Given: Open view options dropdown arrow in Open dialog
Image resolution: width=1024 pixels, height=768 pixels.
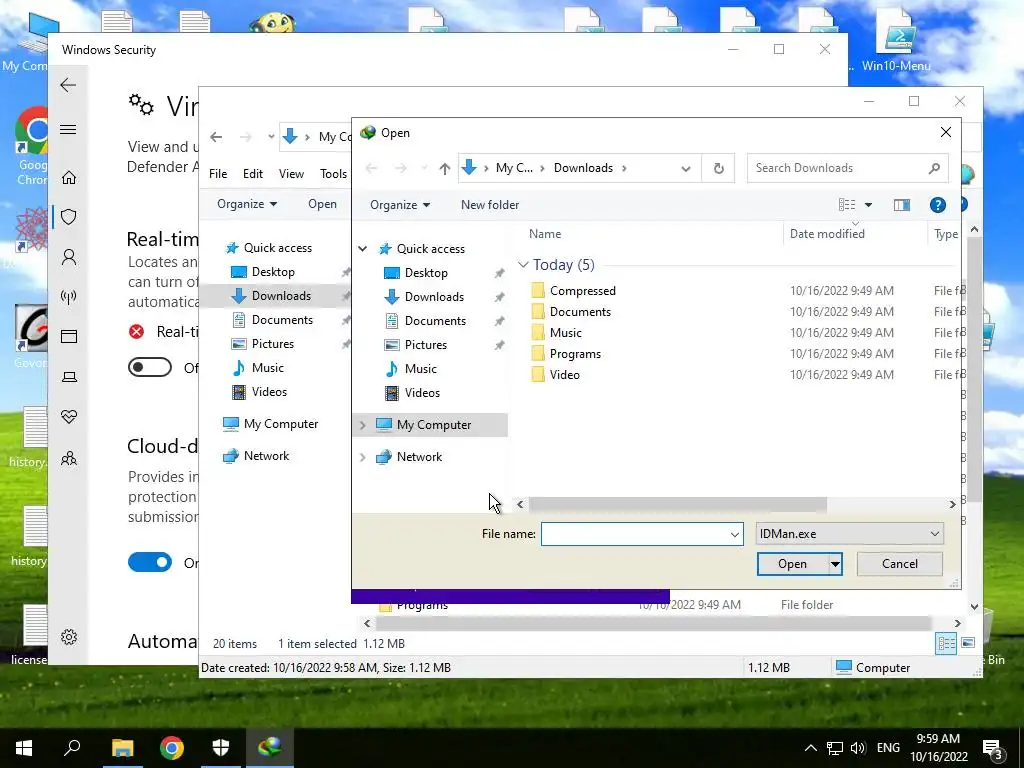Looking at the screenshot, I should coord(869,205).
